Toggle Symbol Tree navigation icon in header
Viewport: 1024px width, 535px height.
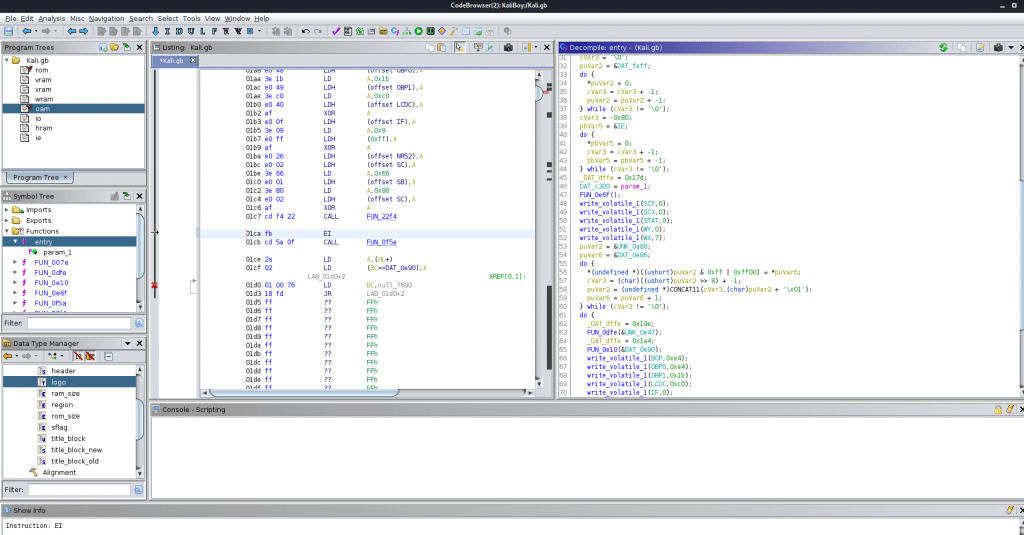click(127, 196)
